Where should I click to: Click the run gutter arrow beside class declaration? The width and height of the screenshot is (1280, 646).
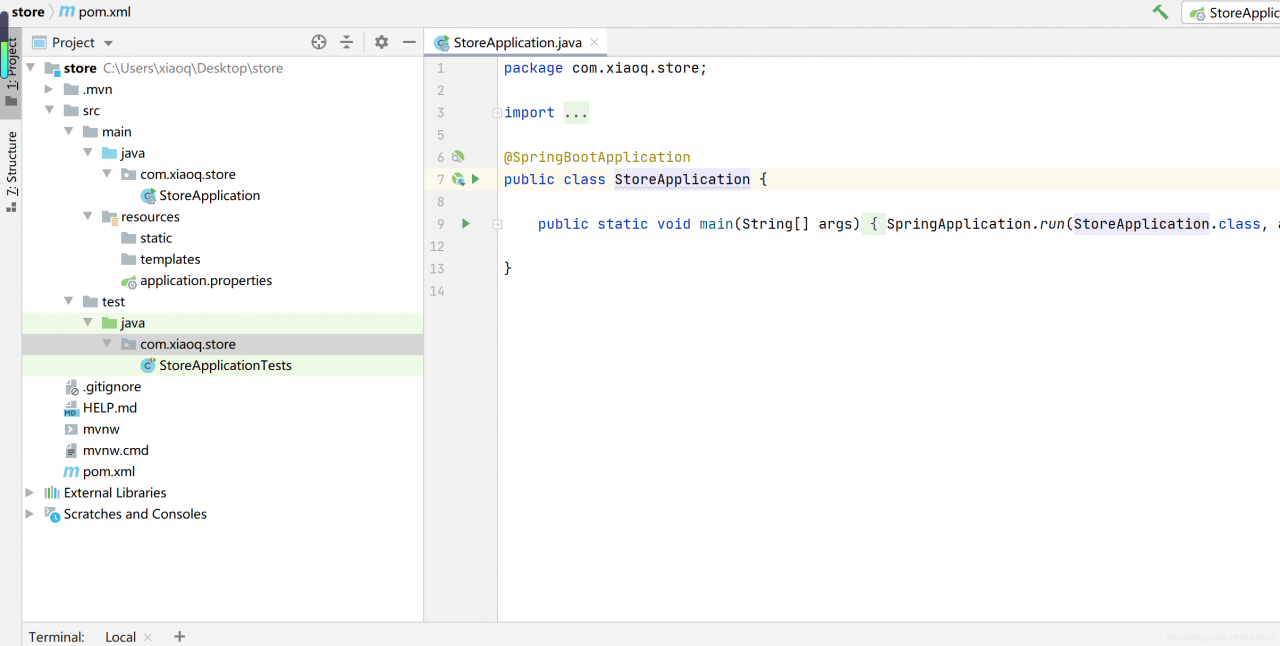click(x=476, y=179)
